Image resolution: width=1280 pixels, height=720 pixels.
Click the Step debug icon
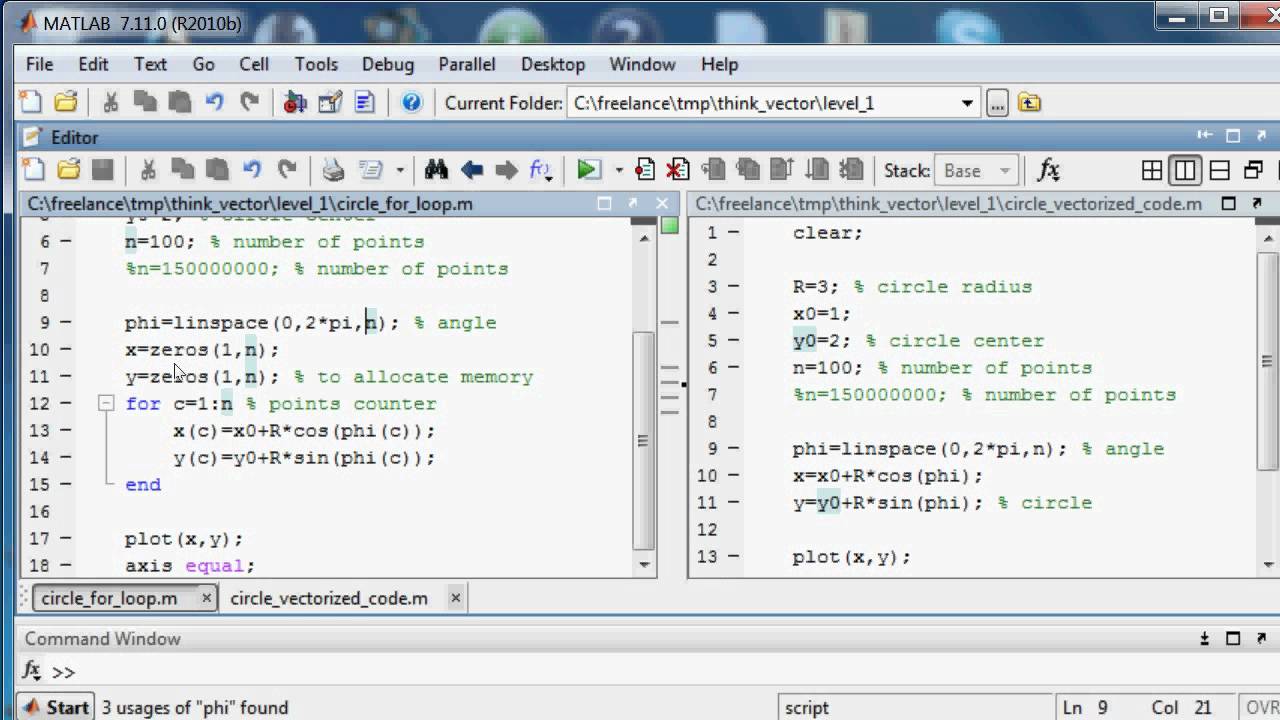714,170
